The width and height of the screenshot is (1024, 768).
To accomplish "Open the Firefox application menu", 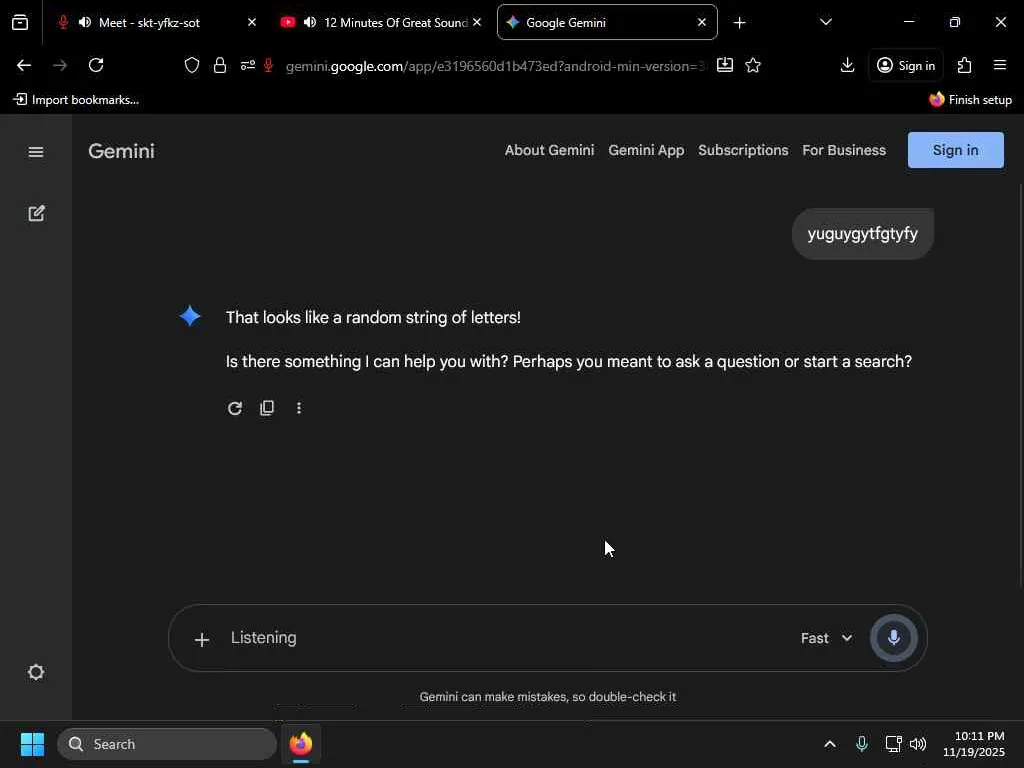I will (x=1000, y=65).
